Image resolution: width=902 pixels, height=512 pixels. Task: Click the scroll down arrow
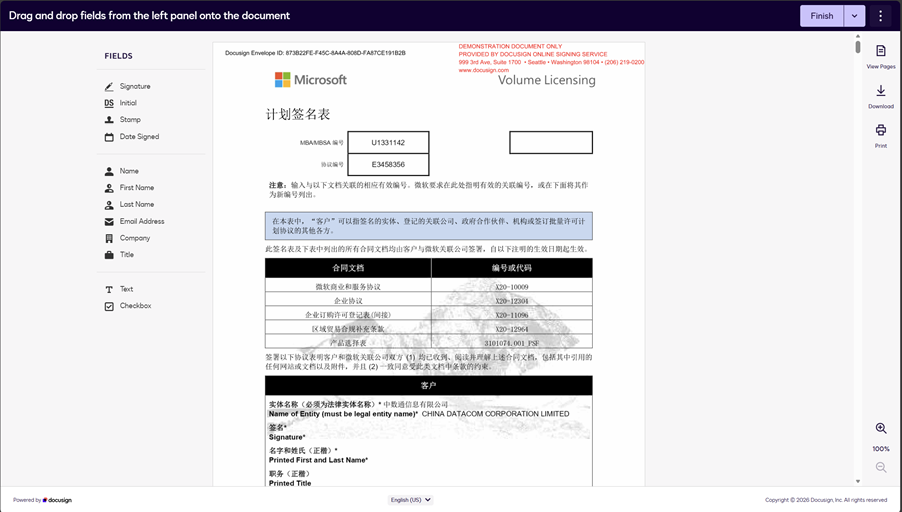click(857, 482)
